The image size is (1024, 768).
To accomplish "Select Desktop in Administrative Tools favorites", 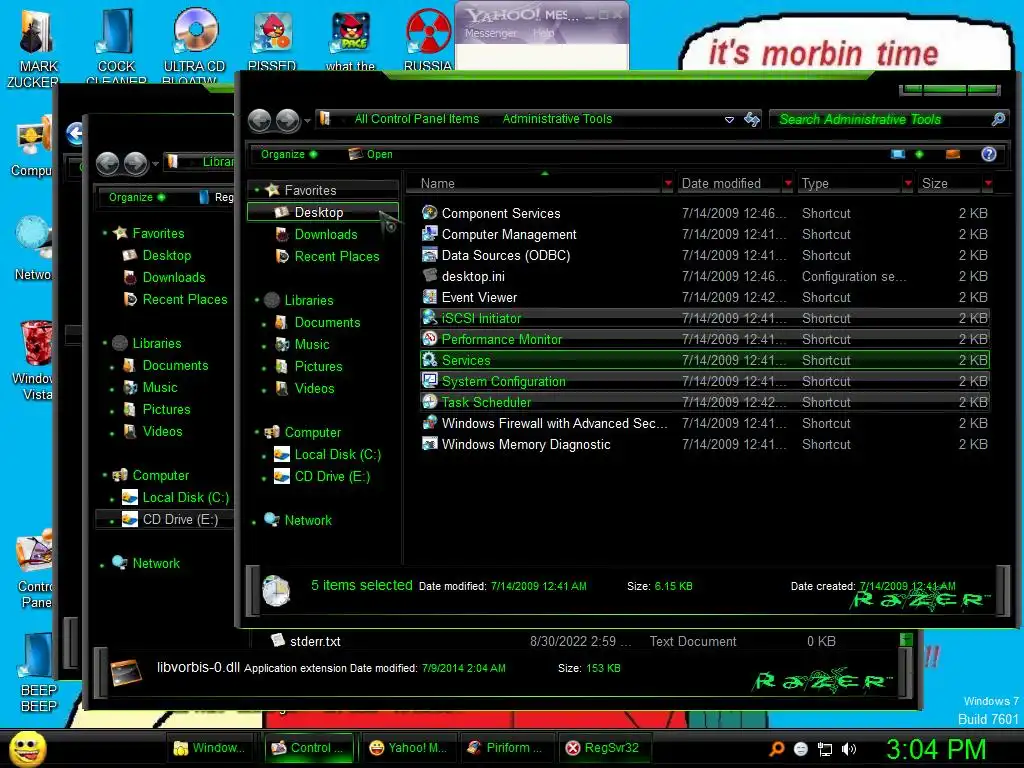I will click(323, 212).
